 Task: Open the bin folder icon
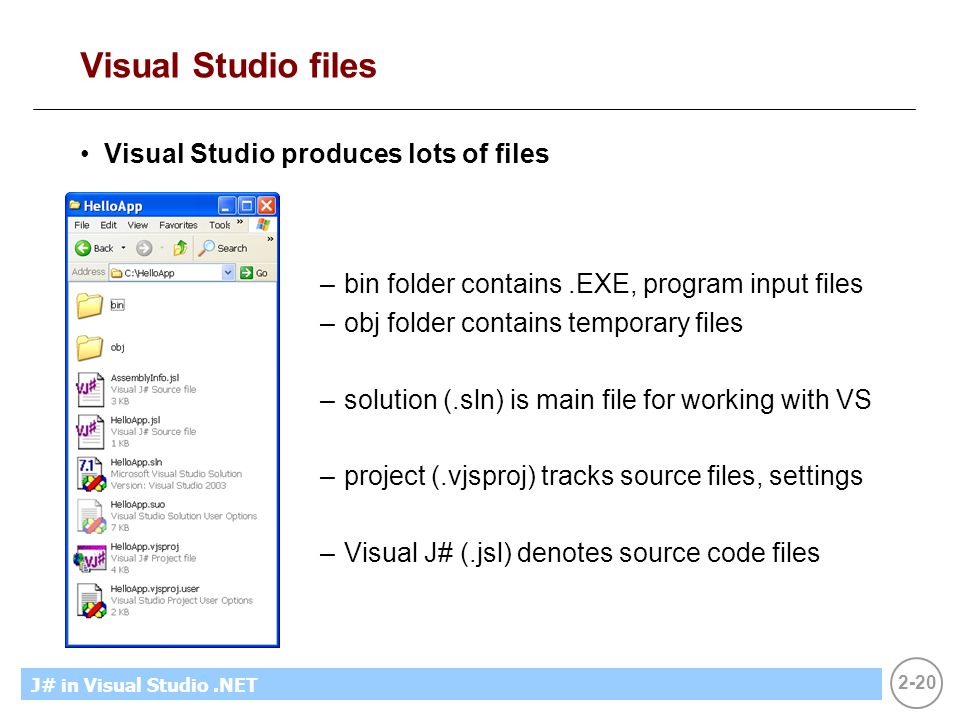point(89,306)
